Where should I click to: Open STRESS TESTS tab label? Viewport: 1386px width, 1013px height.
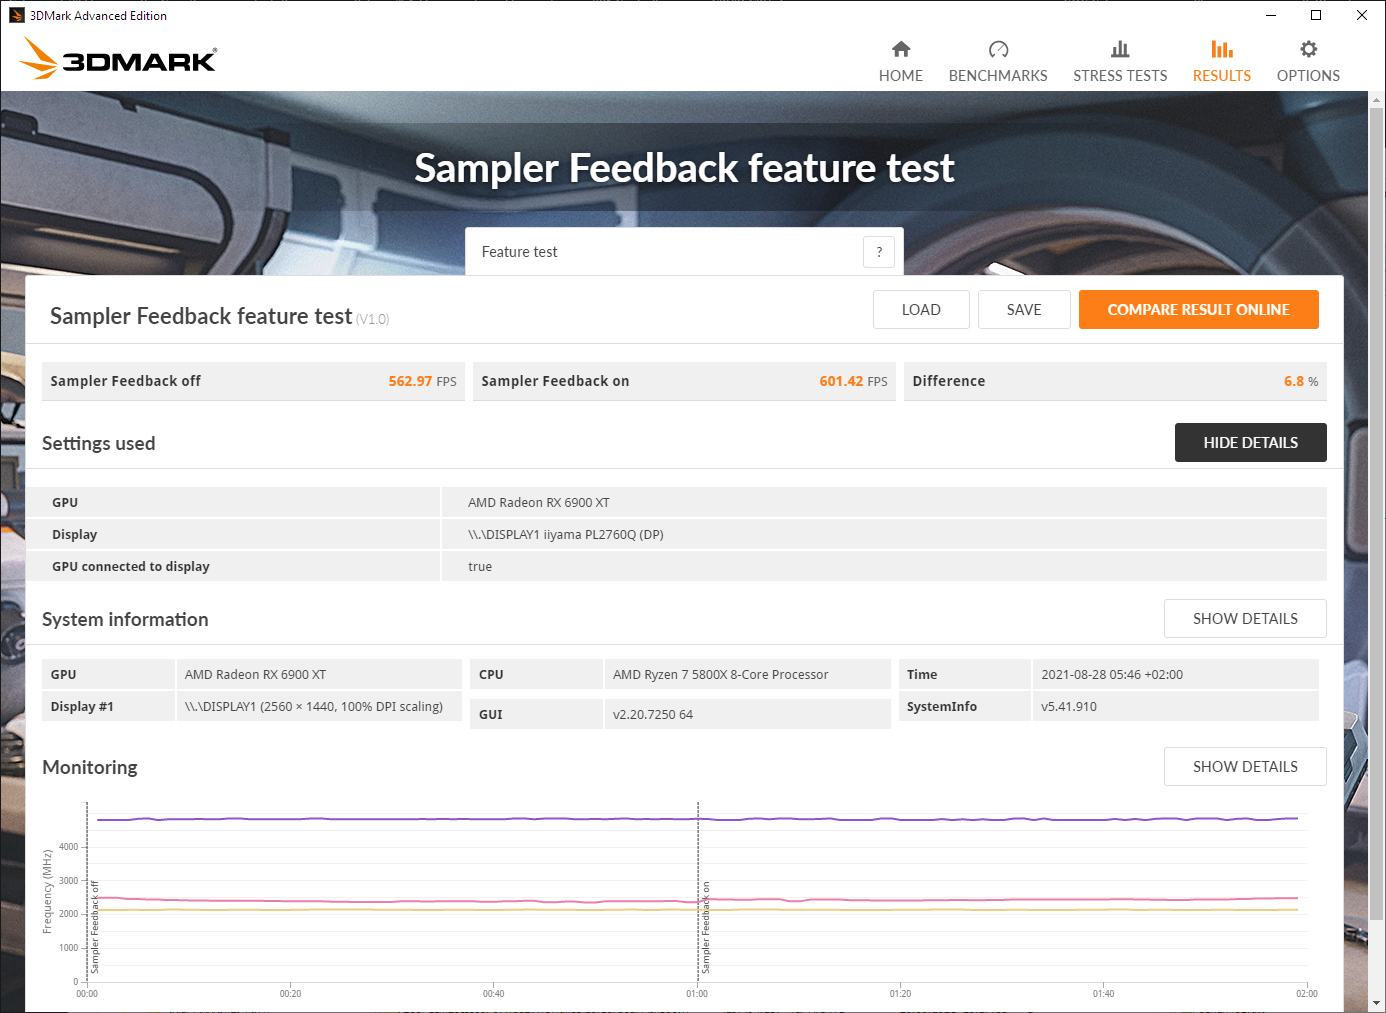coord(1120,76)
